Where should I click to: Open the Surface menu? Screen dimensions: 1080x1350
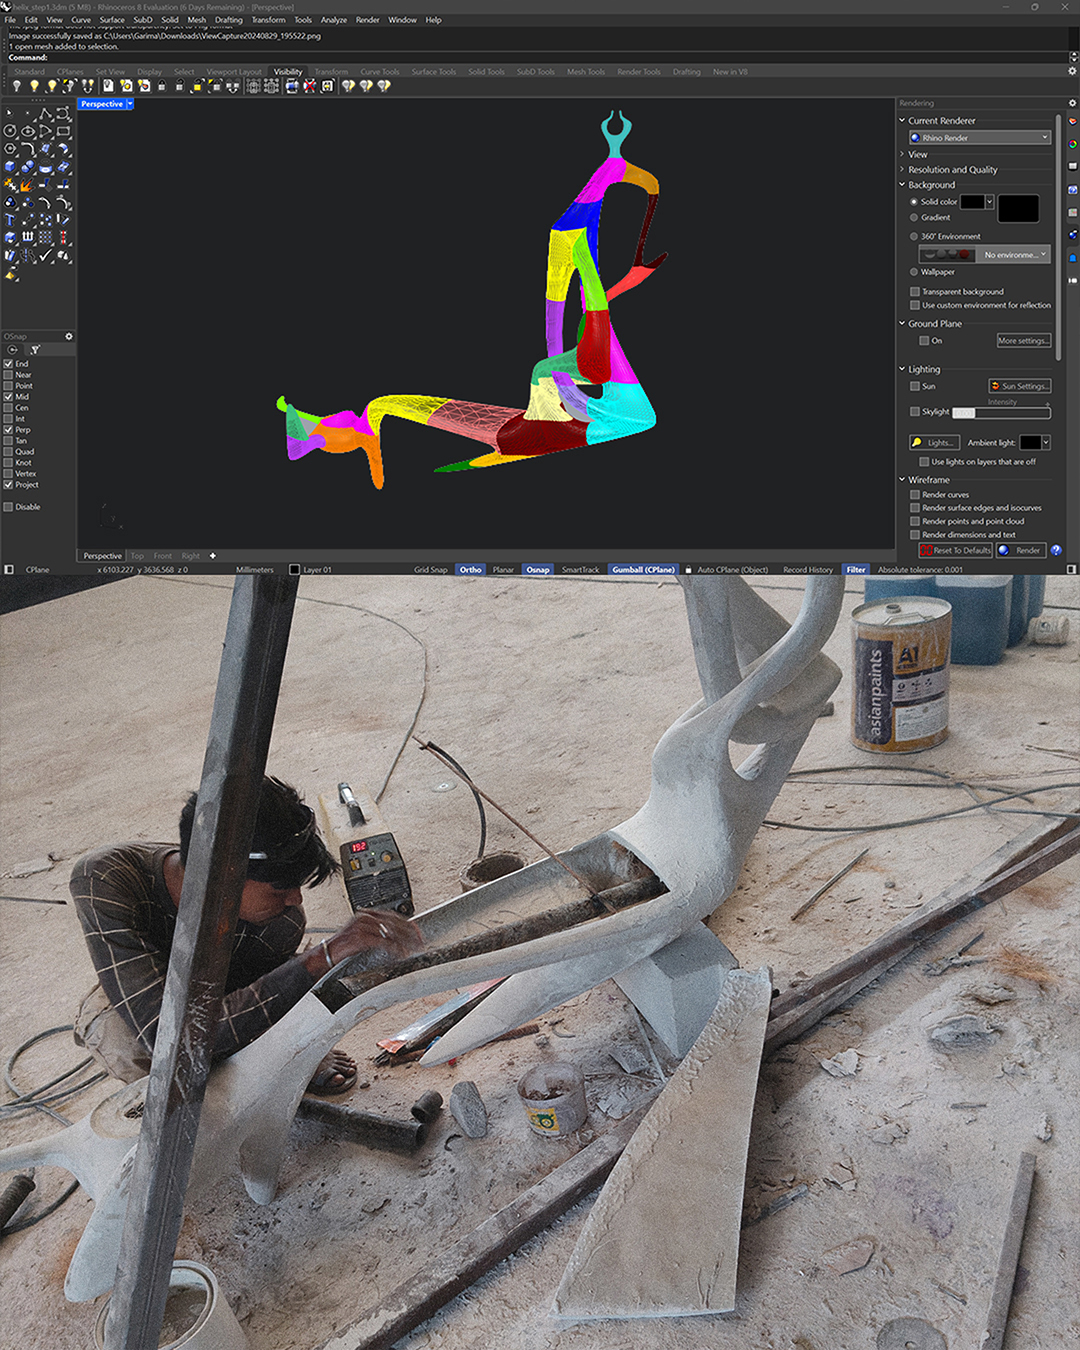pyautogui.click(x=112, y=20)
